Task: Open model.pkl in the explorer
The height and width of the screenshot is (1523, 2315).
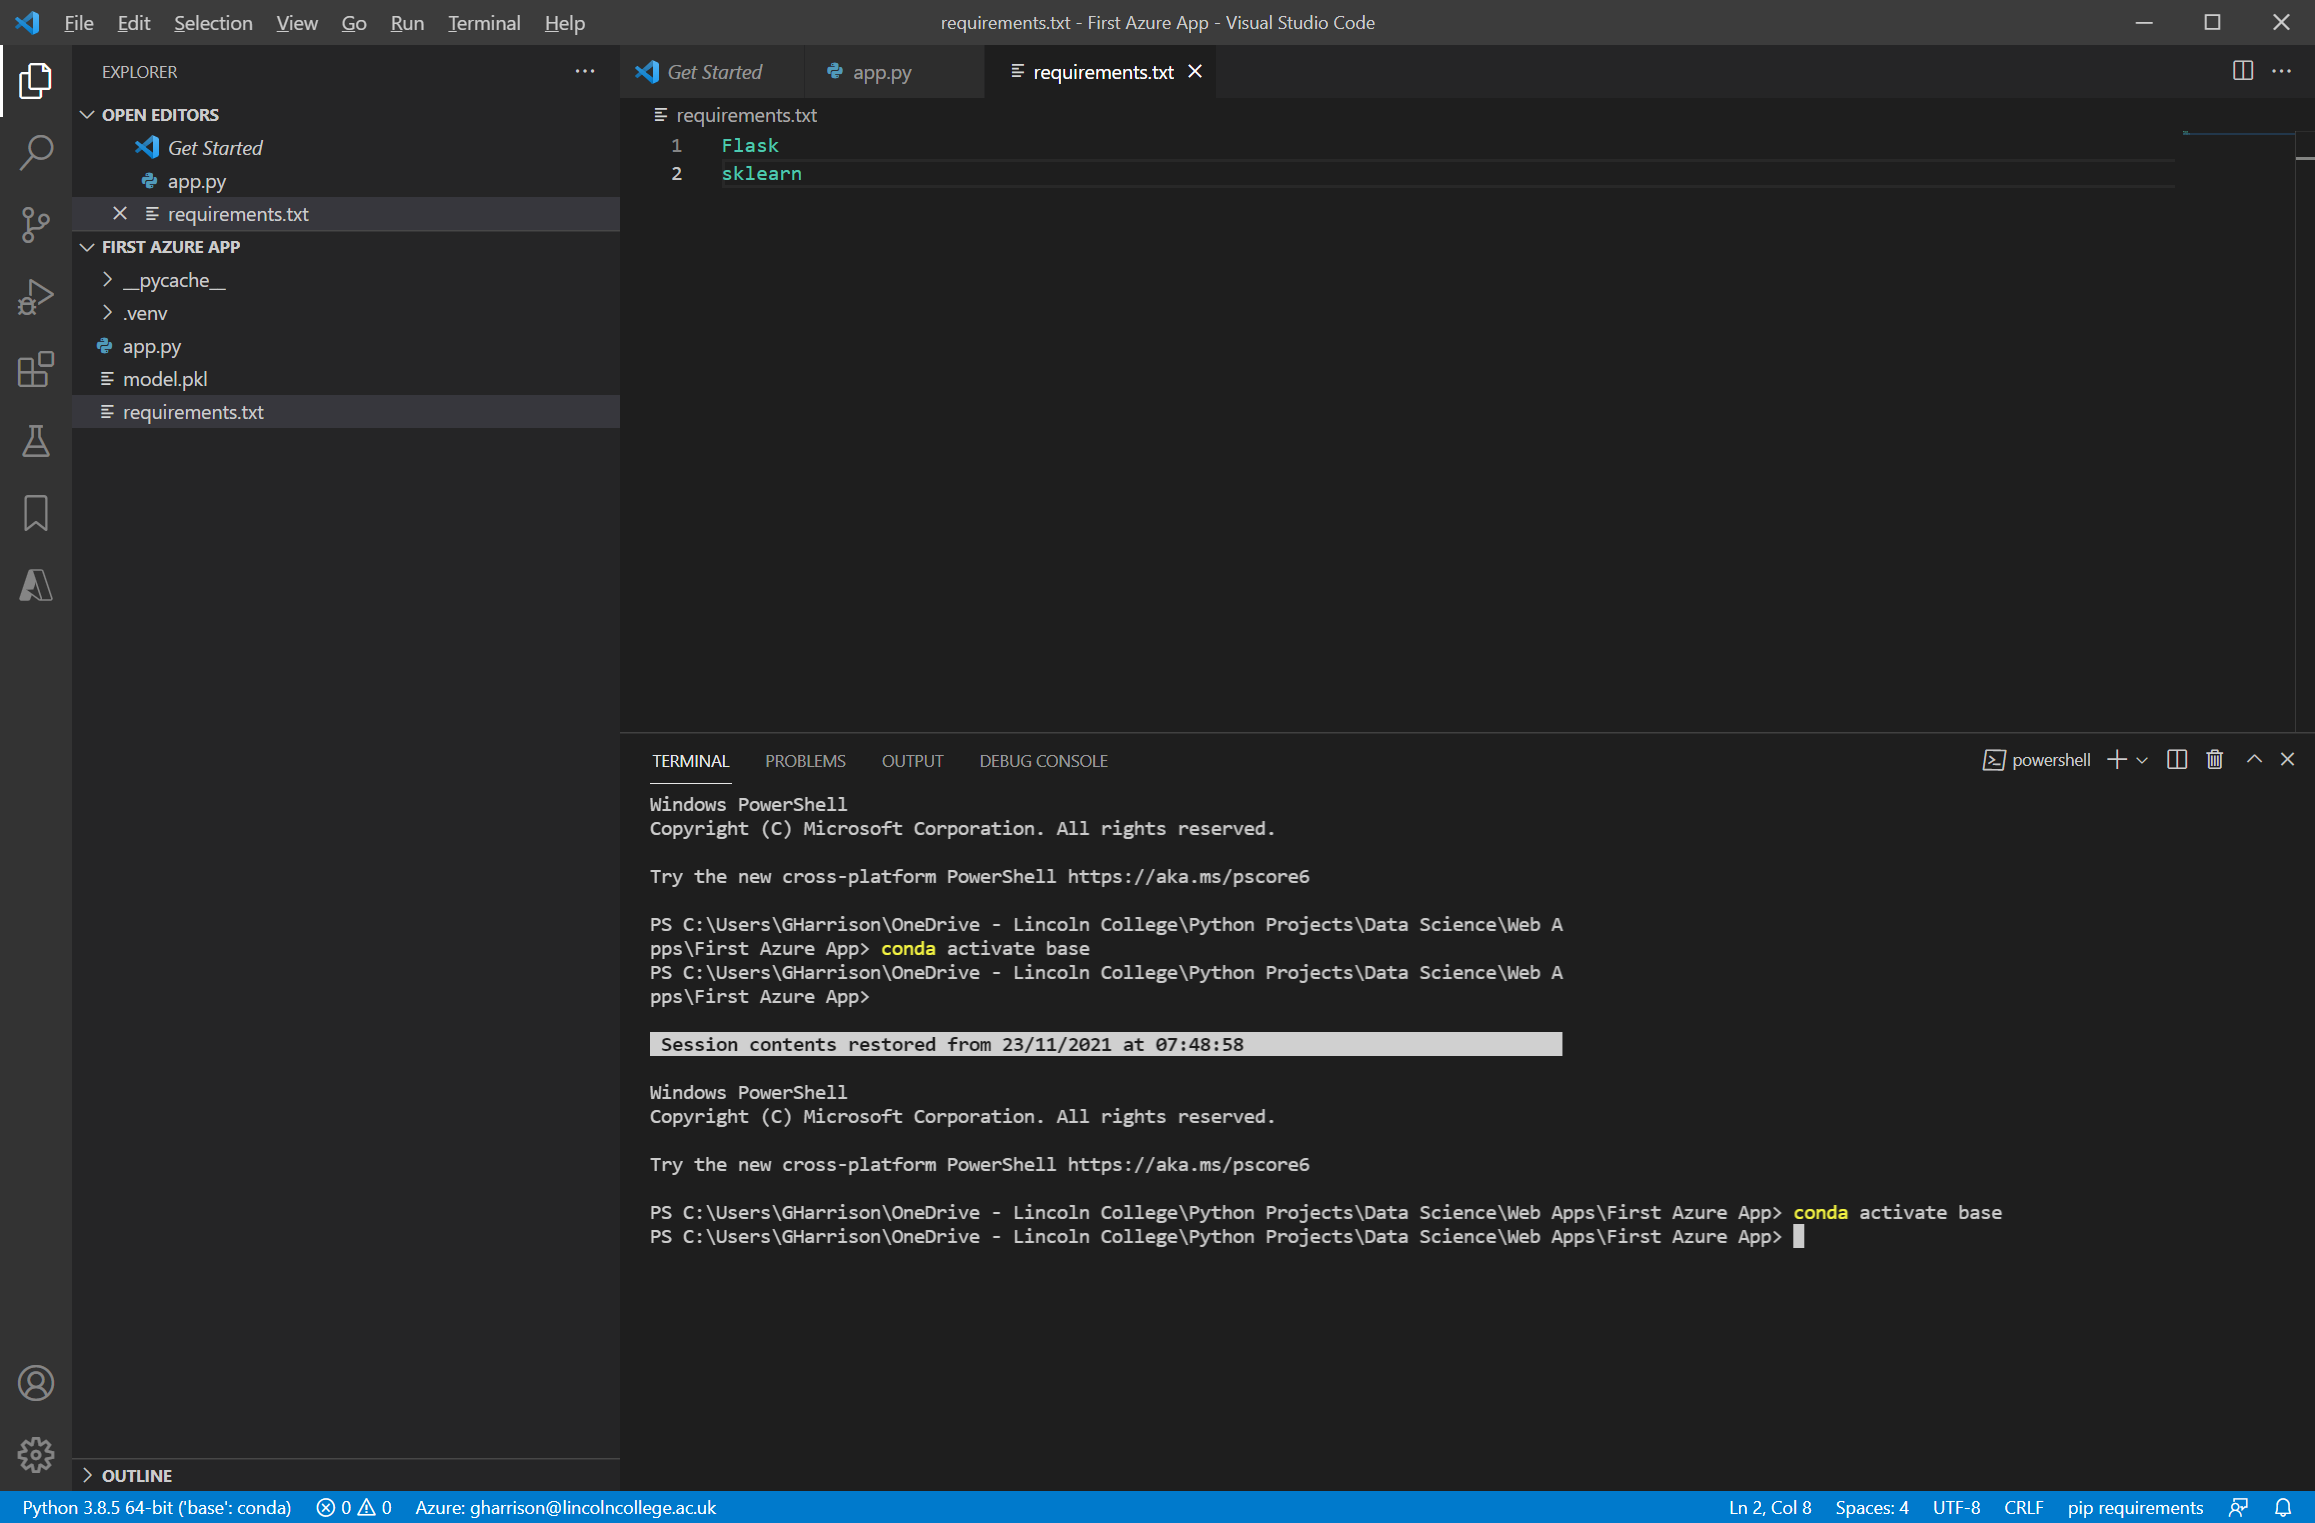Action: pyautogui.click(x=165, y=379)
